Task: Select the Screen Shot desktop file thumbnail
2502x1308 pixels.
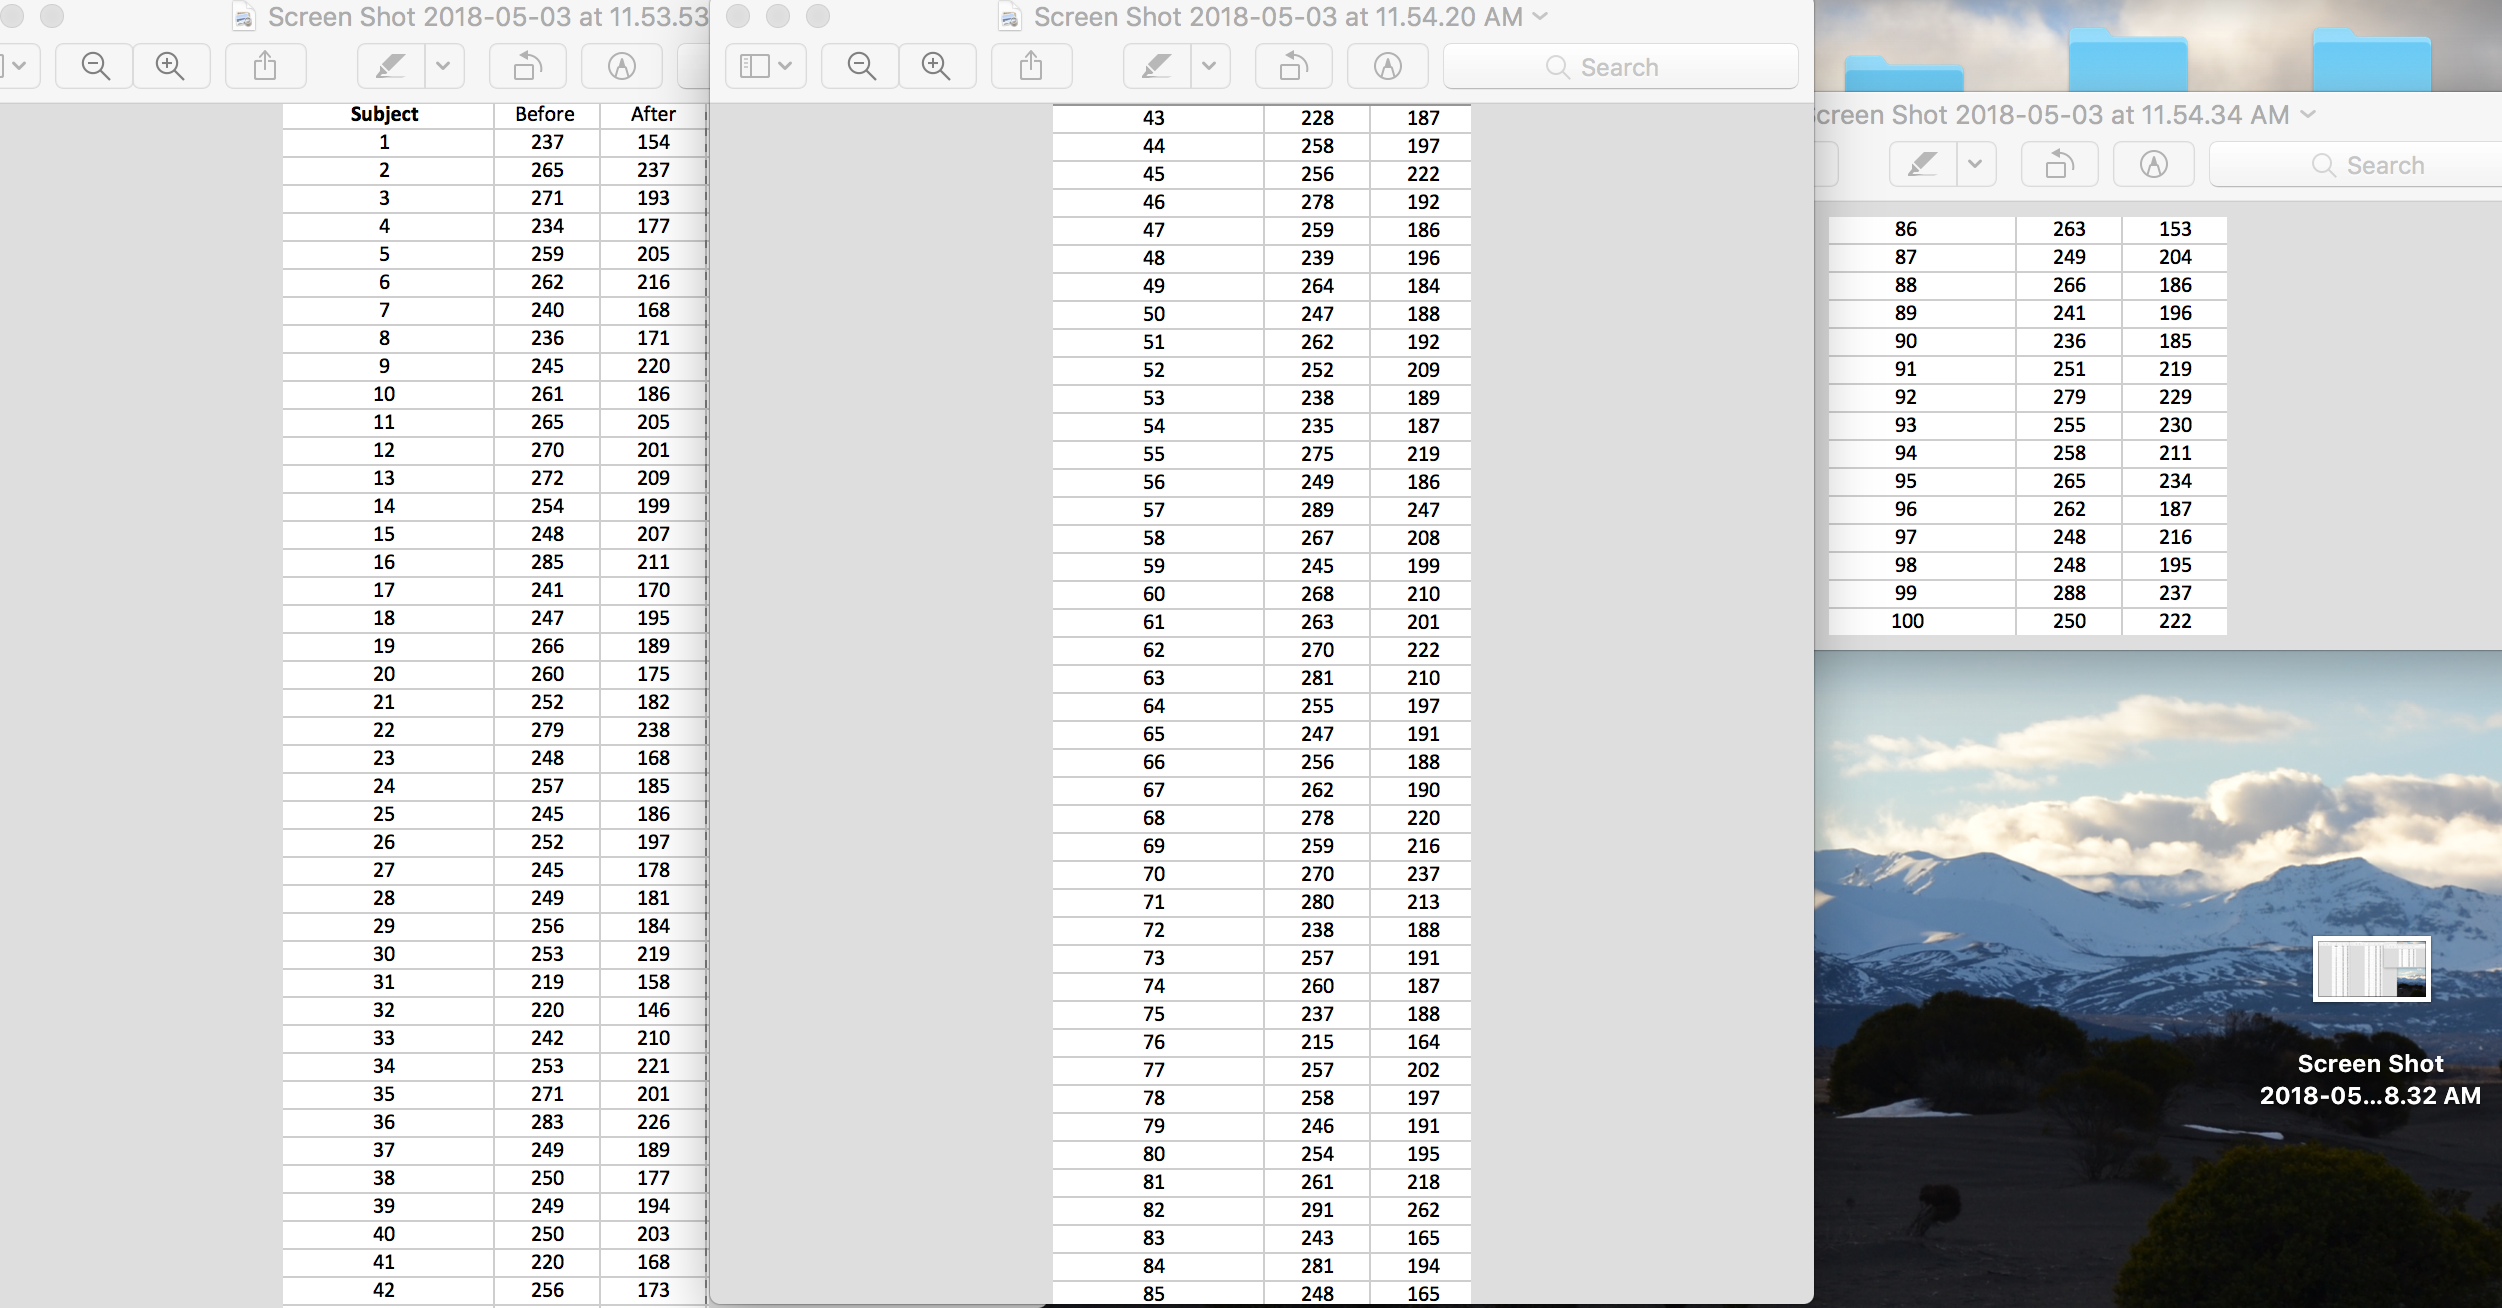Action: tap(2371, 969)
